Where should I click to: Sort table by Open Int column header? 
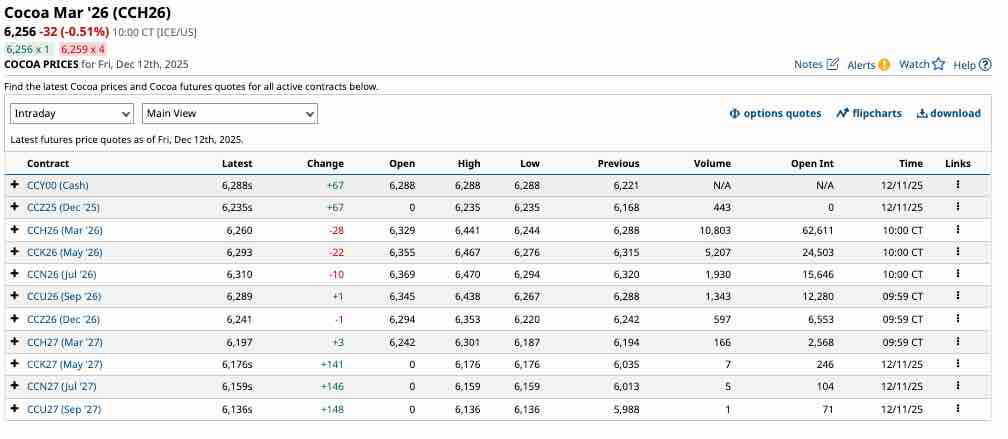tap(812, 163)
